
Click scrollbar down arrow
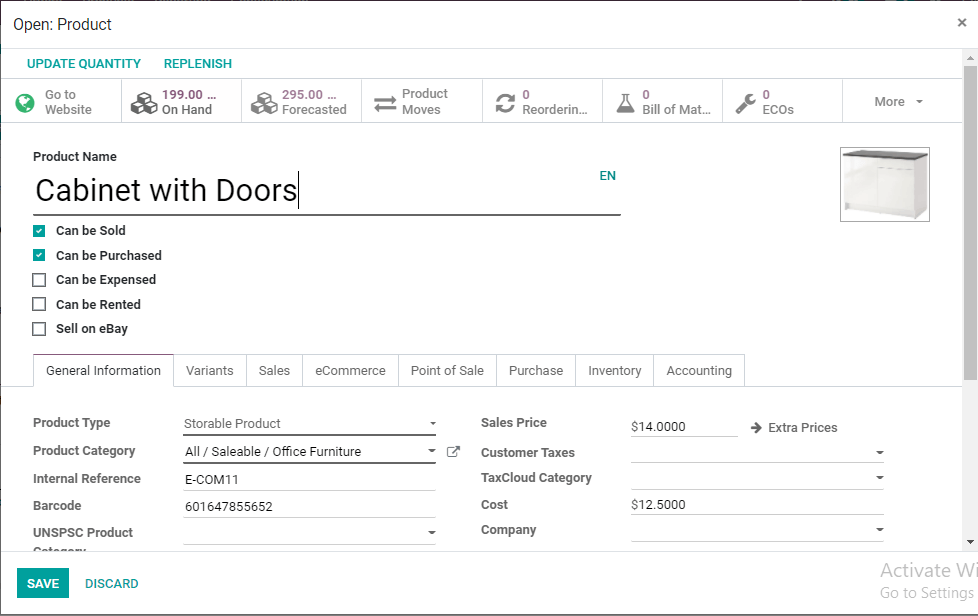[970, 542]
